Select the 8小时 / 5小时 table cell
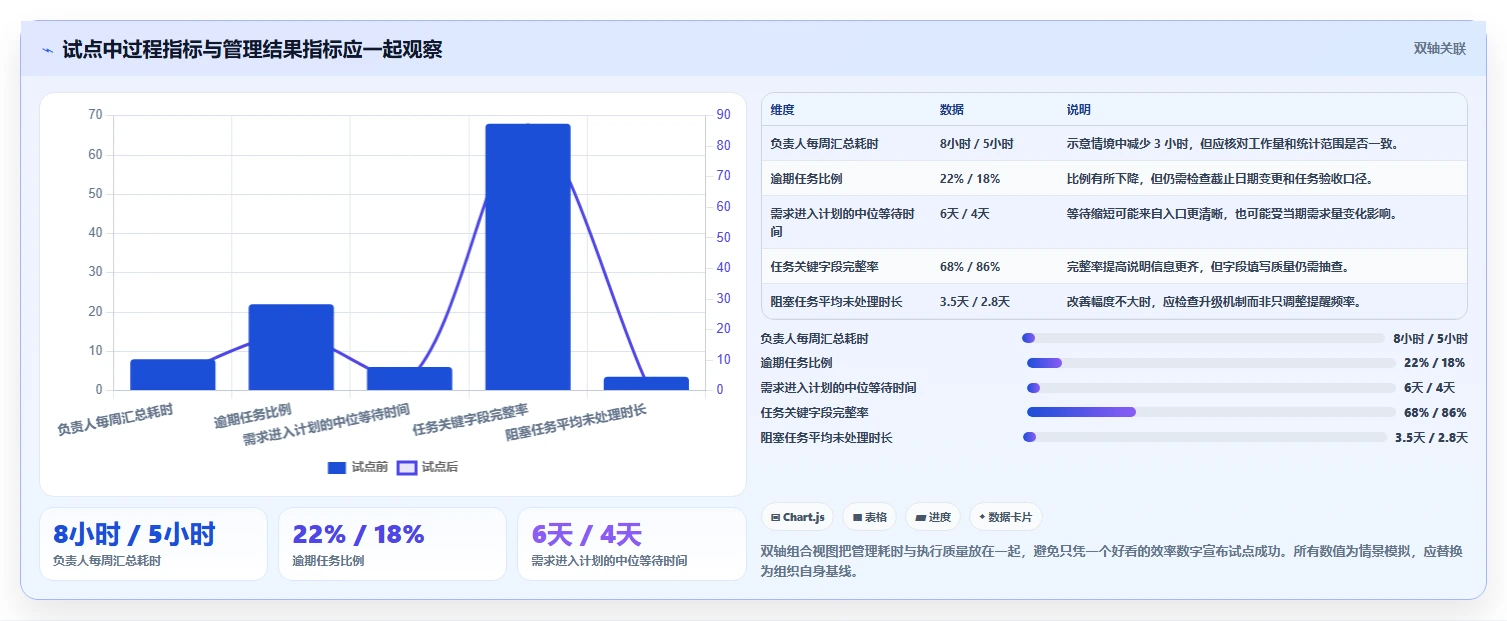Image resolution: width=1507 pixels, height=621 pixels. (977, 144)
